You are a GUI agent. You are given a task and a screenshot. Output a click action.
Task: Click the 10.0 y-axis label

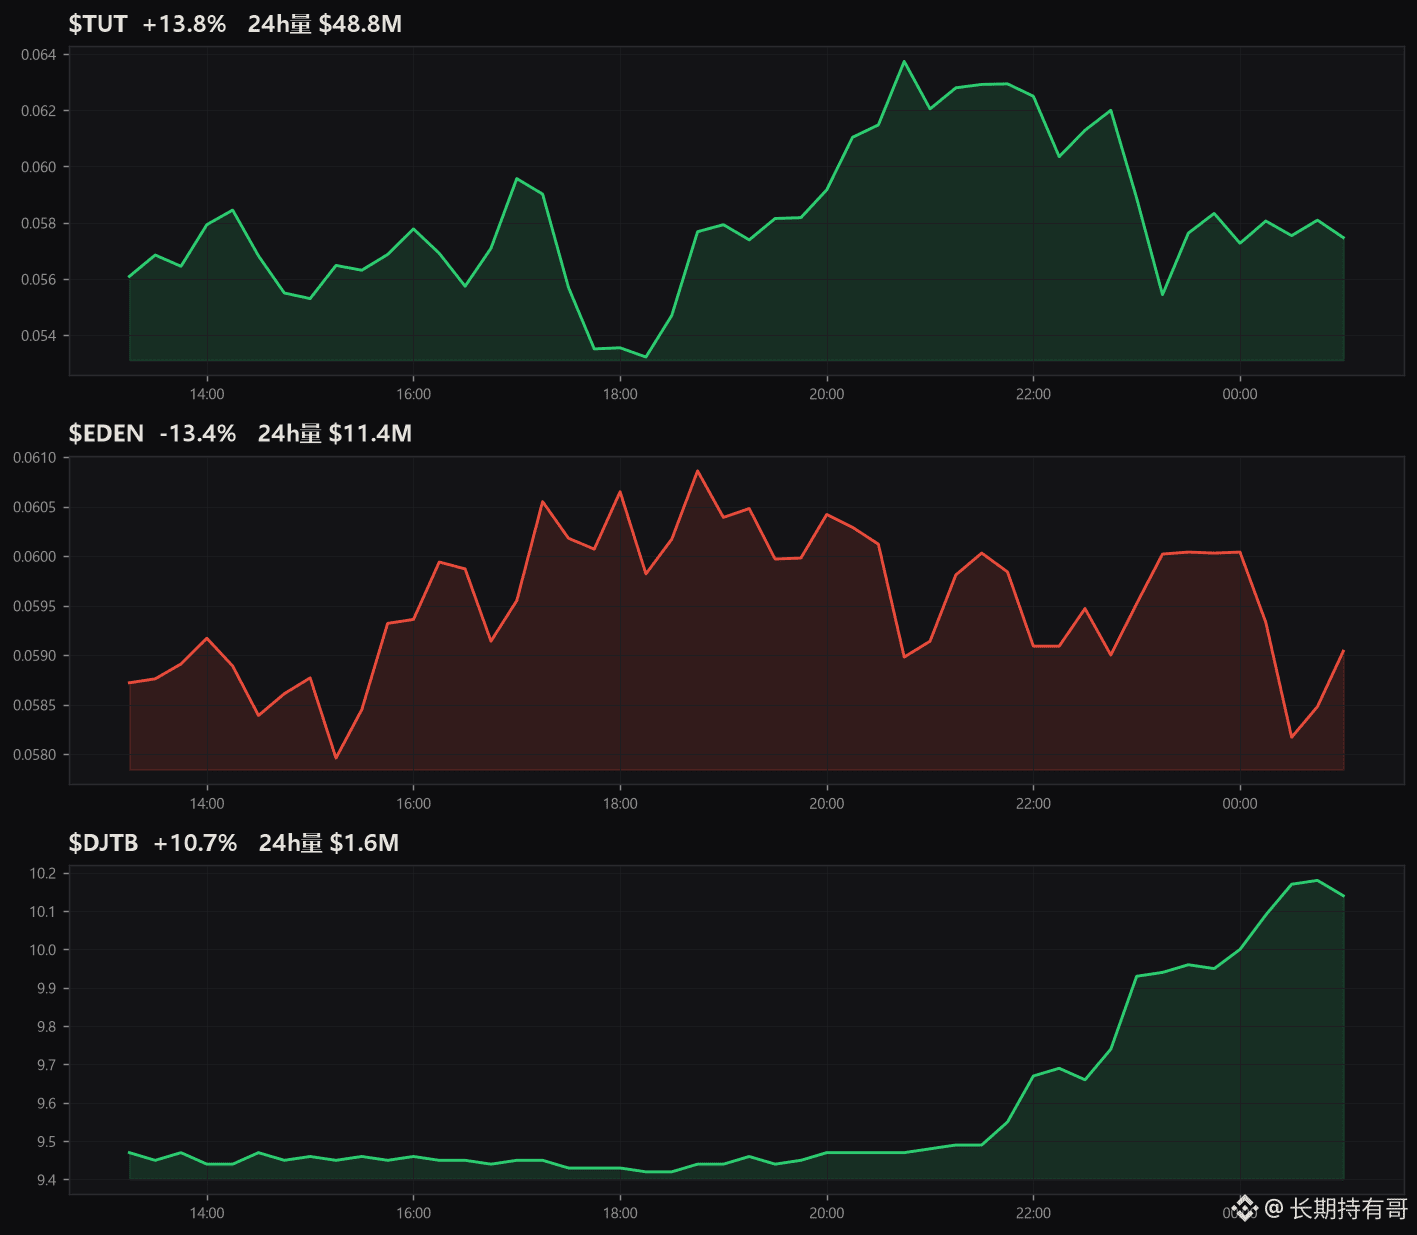click(43, 950)
